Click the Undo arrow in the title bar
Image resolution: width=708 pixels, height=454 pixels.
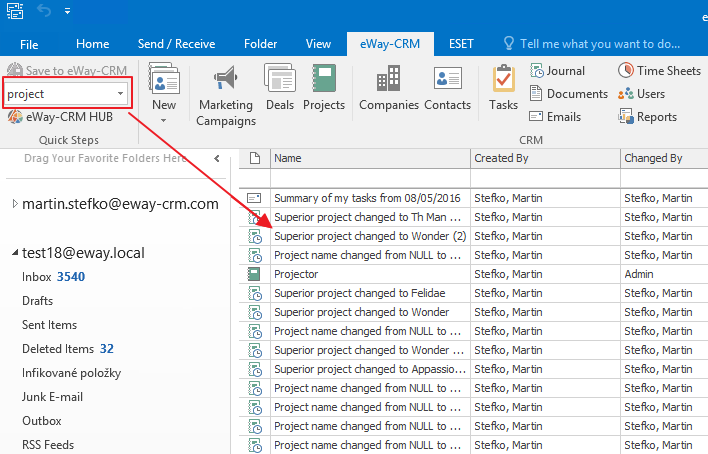[44, 10]
